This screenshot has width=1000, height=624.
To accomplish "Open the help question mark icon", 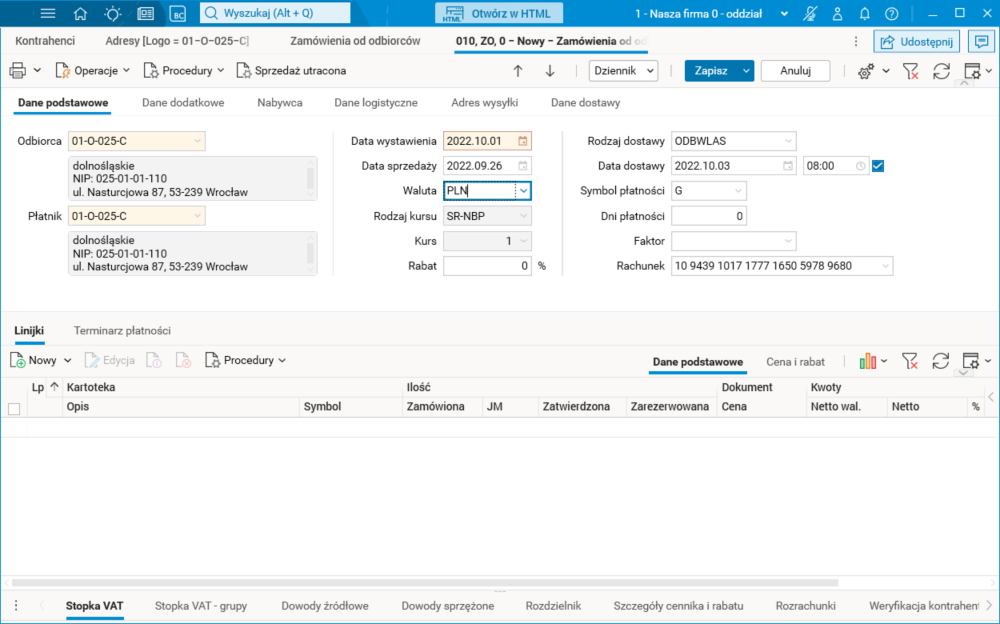I will 892,13.
